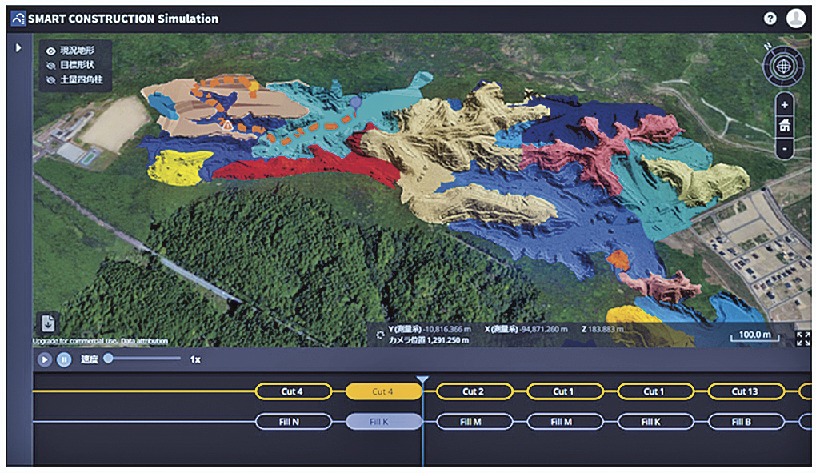
Task: Click the 1x speed value
Action: [195, 360]
